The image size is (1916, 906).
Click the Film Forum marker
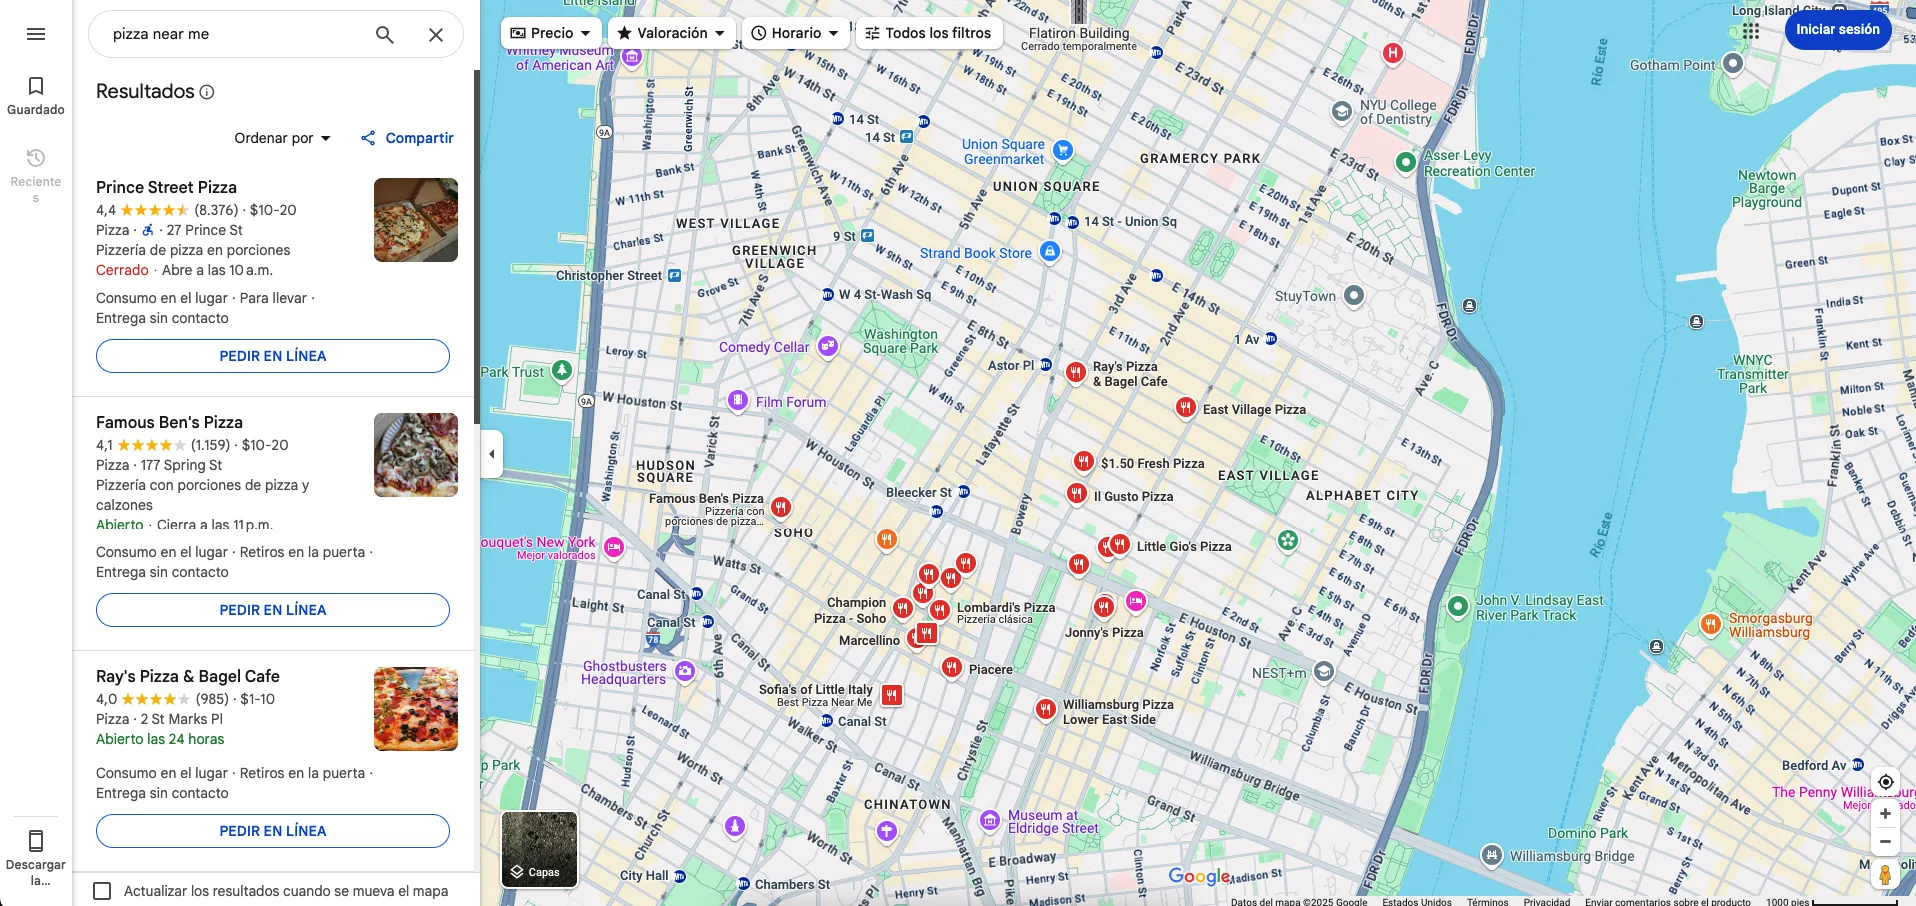[738, 400]
